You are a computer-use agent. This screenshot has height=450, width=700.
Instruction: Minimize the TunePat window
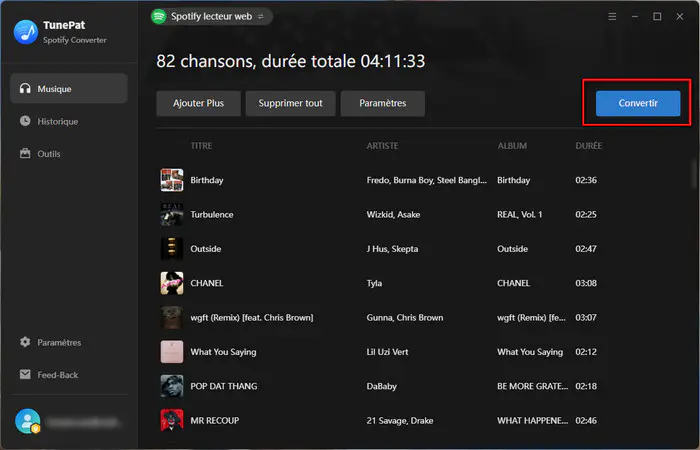coord(634,17)
